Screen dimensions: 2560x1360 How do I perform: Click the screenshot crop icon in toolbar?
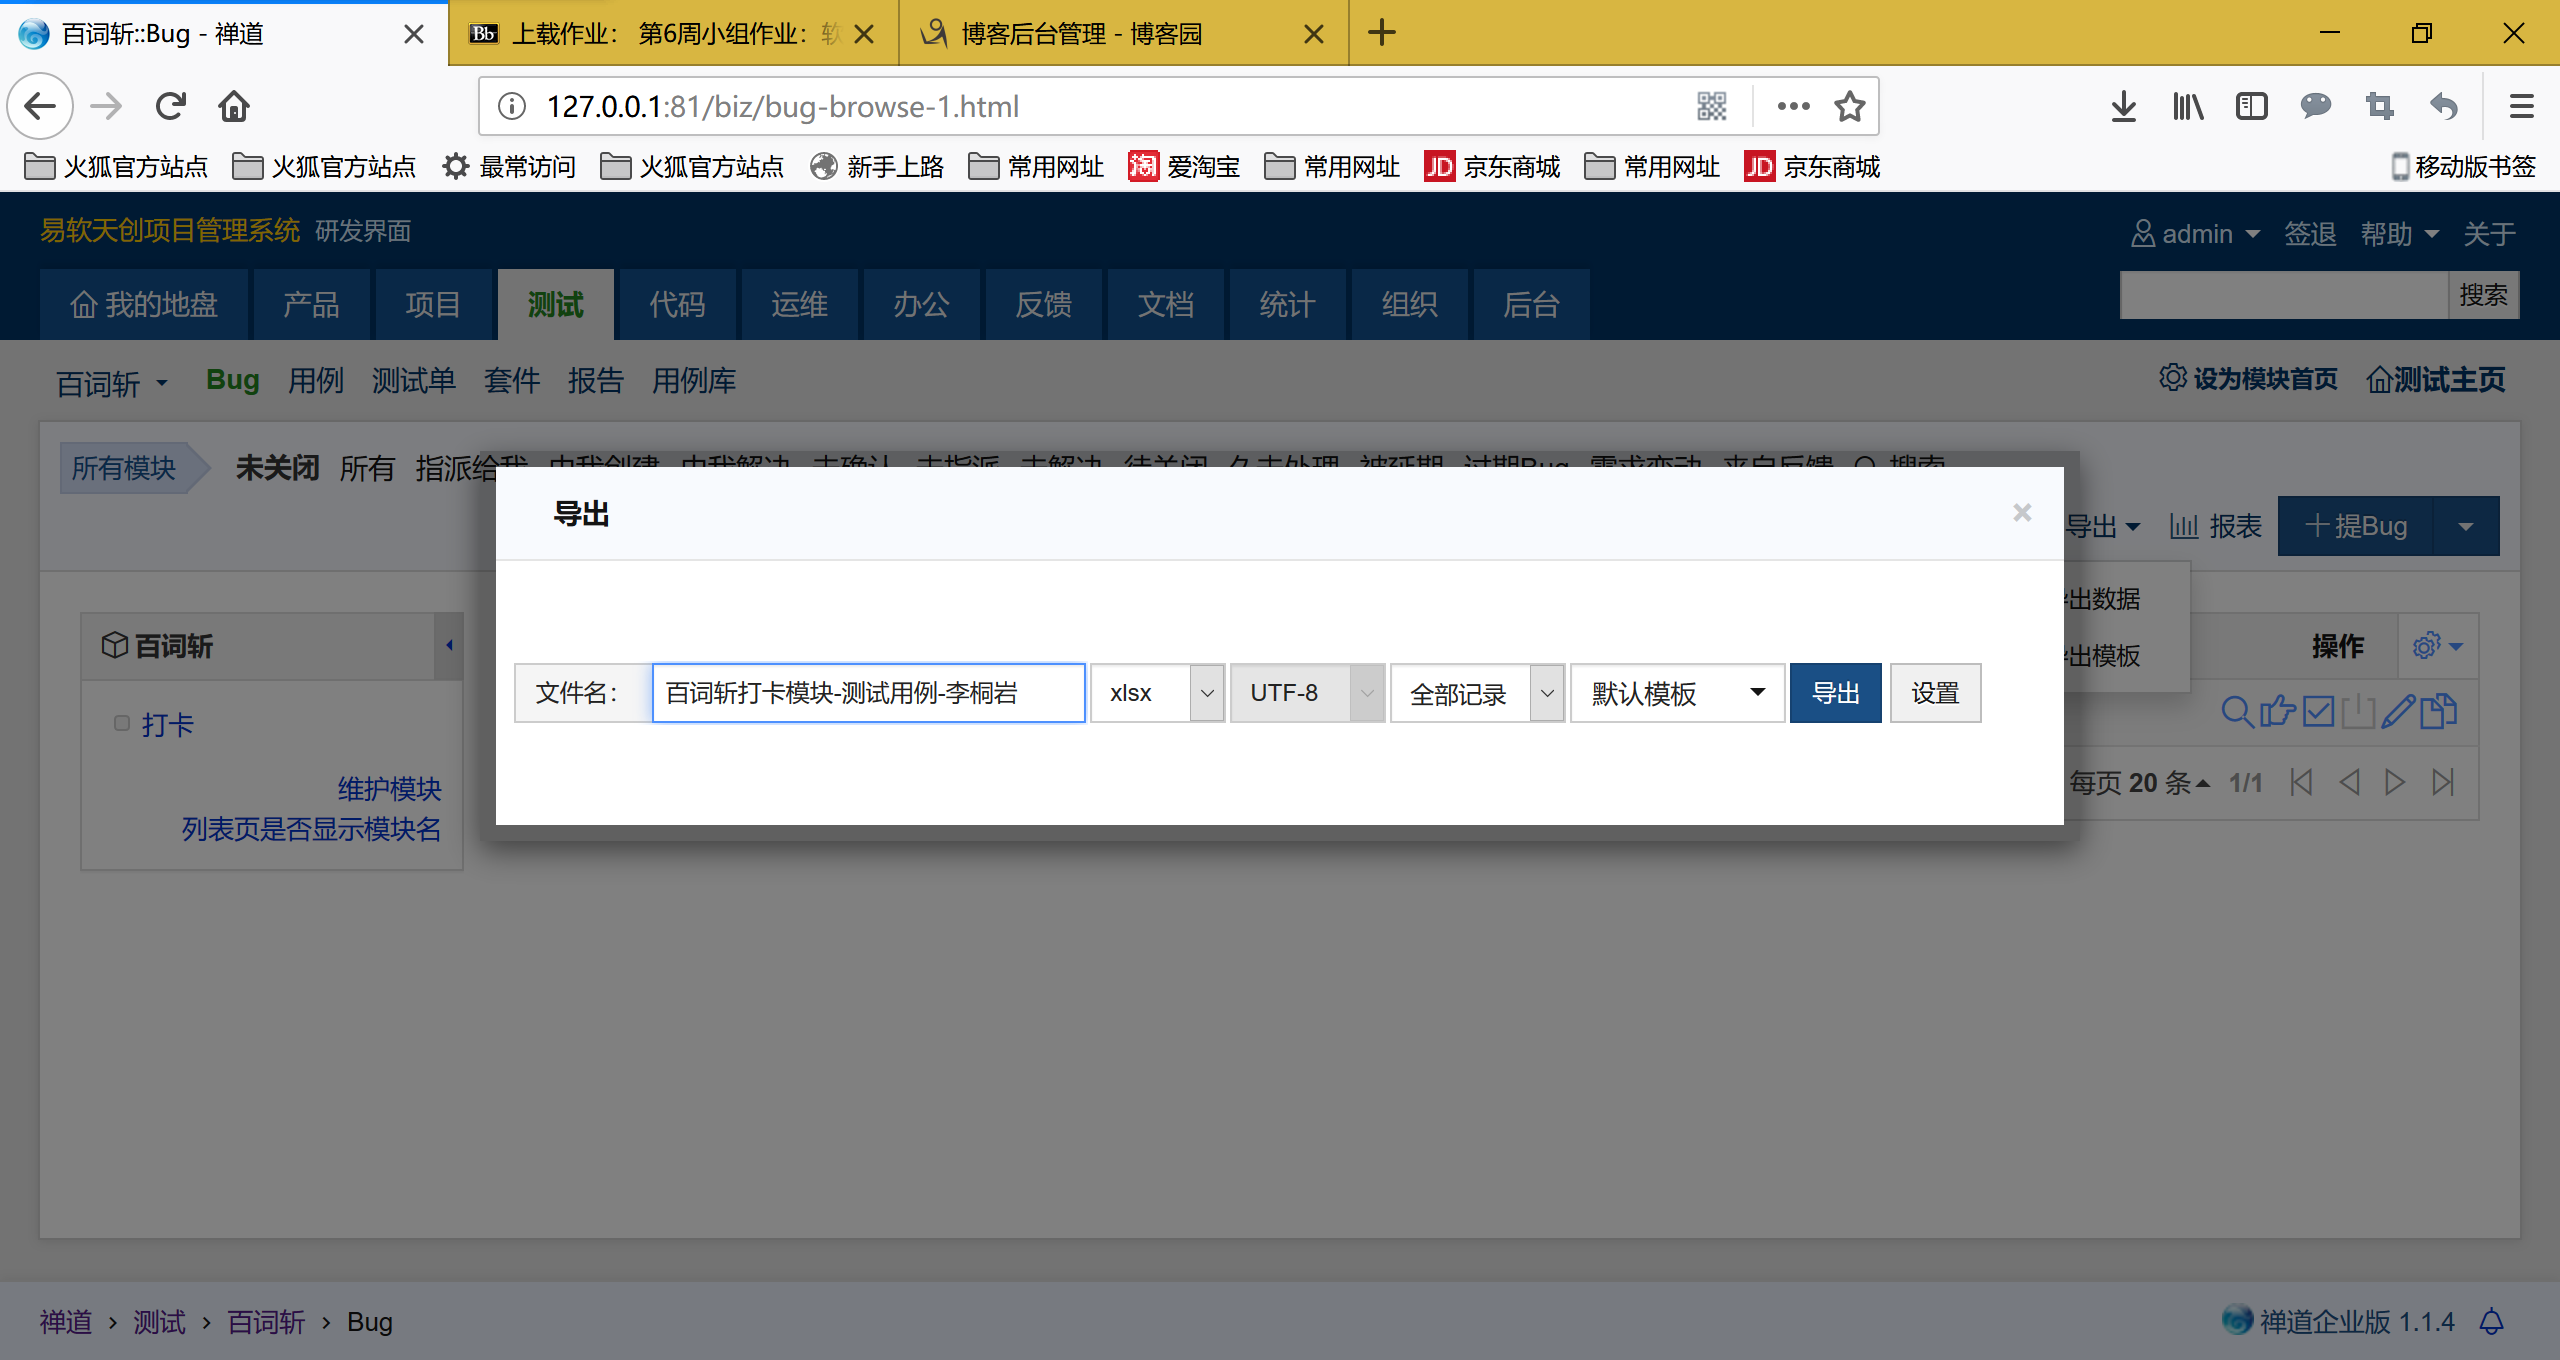click(2379, 106)
